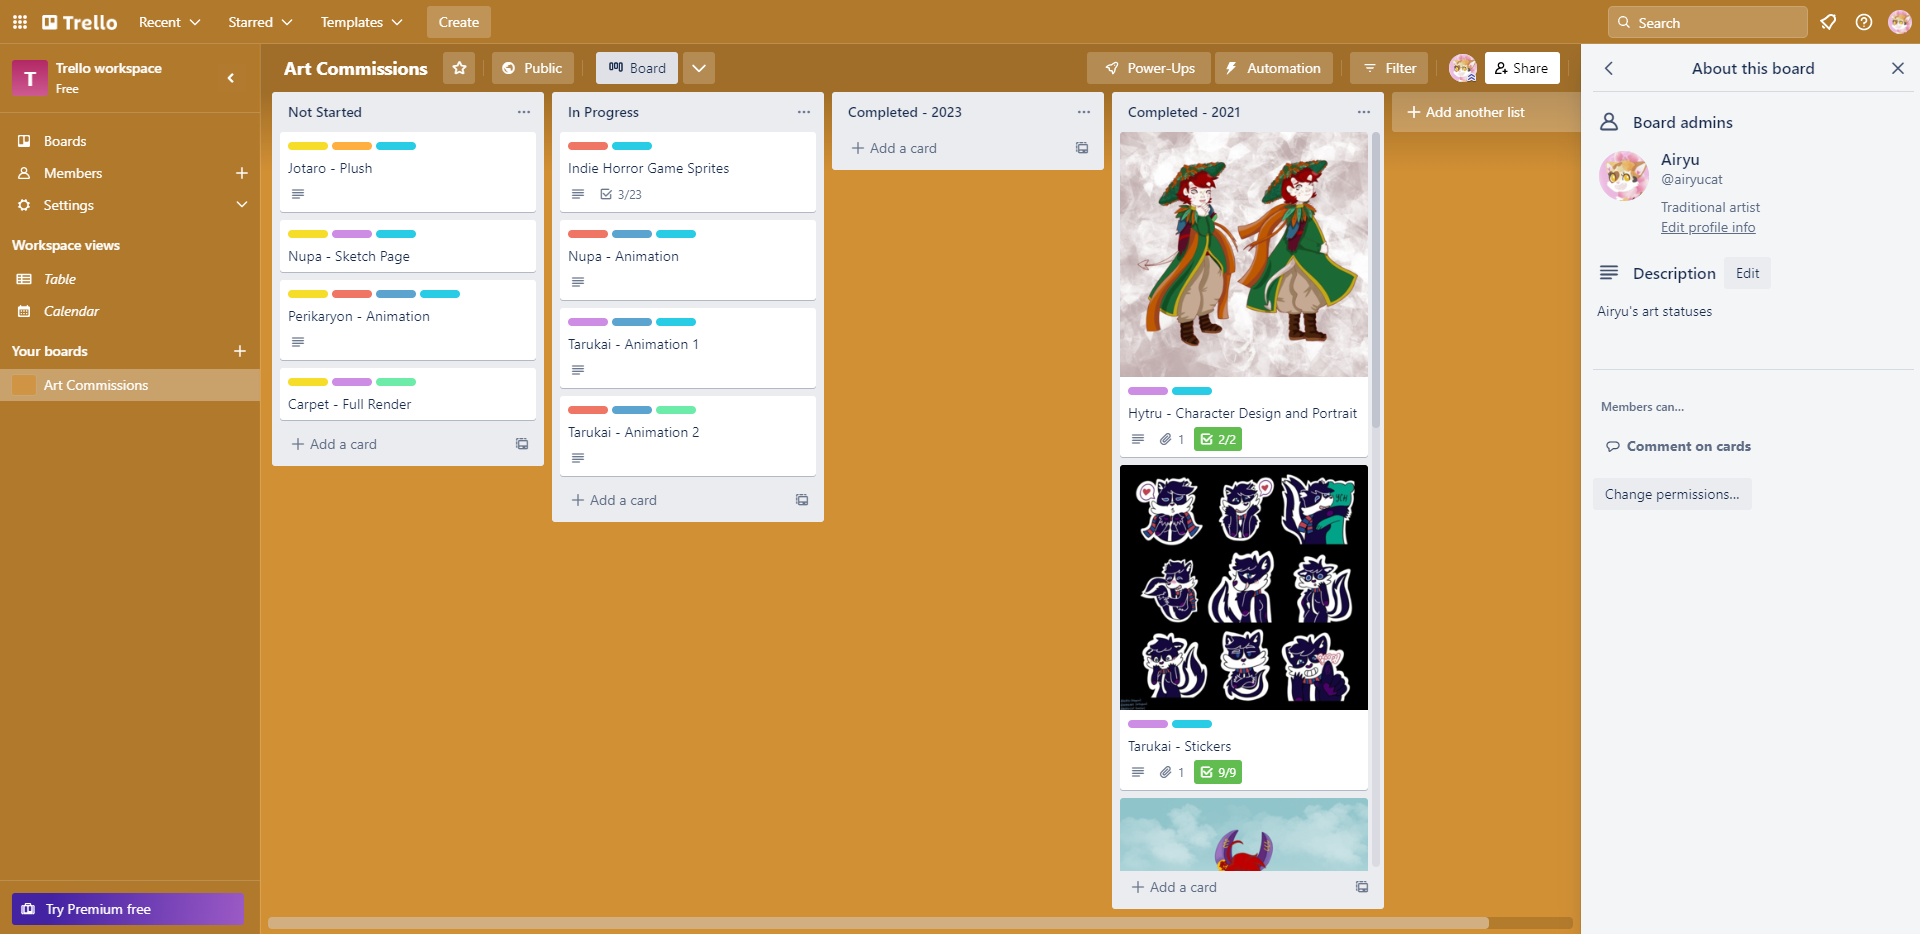Collapse the Settings section in sidebar
This screenshot has width=1920, height=934.
242,204
